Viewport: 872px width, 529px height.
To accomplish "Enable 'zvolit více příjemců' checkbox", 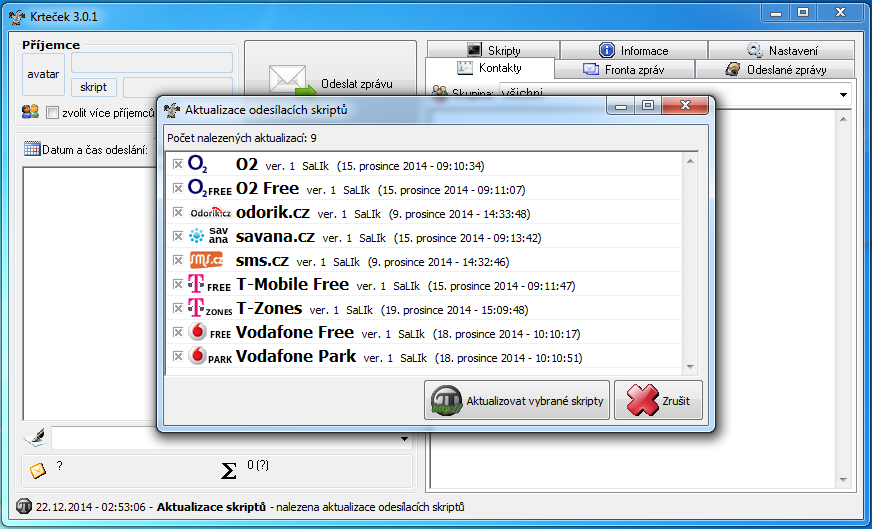I will 53,113.
